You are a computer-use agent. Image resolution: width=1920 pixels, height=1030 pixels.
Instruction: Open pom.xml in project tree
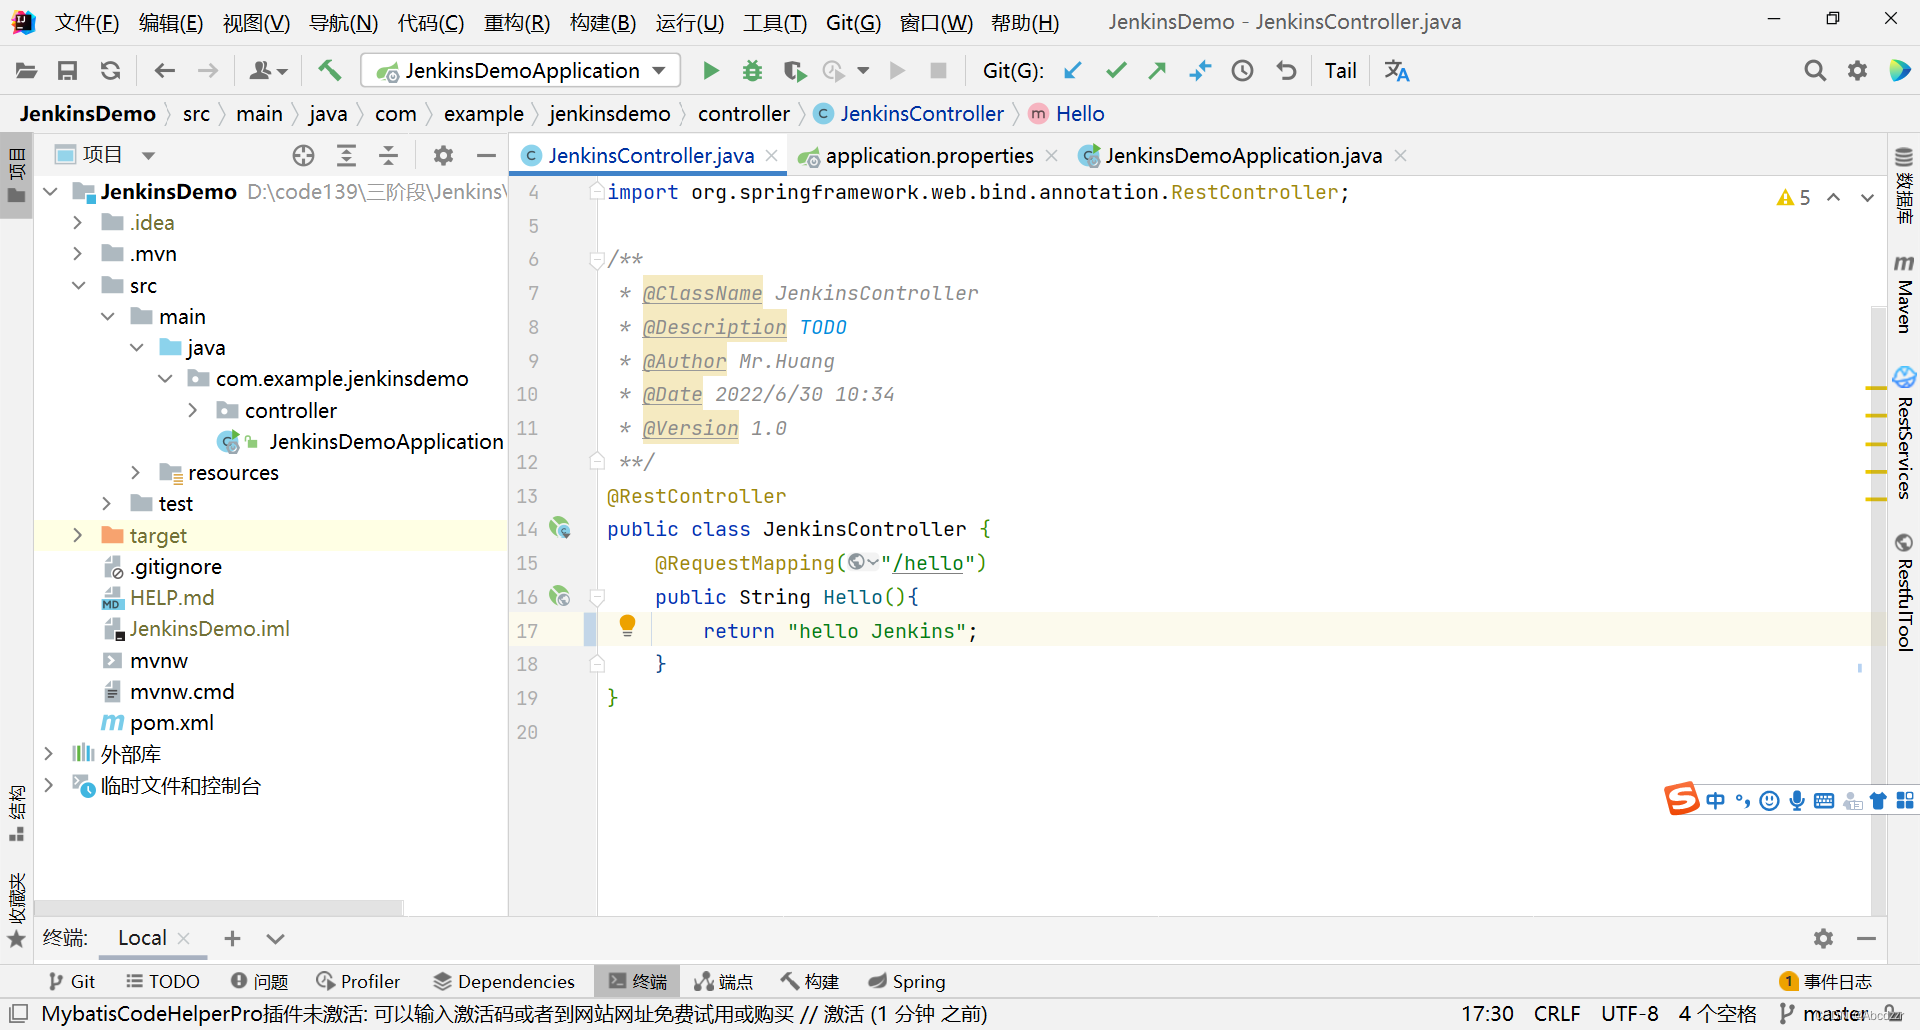[171, 723]
